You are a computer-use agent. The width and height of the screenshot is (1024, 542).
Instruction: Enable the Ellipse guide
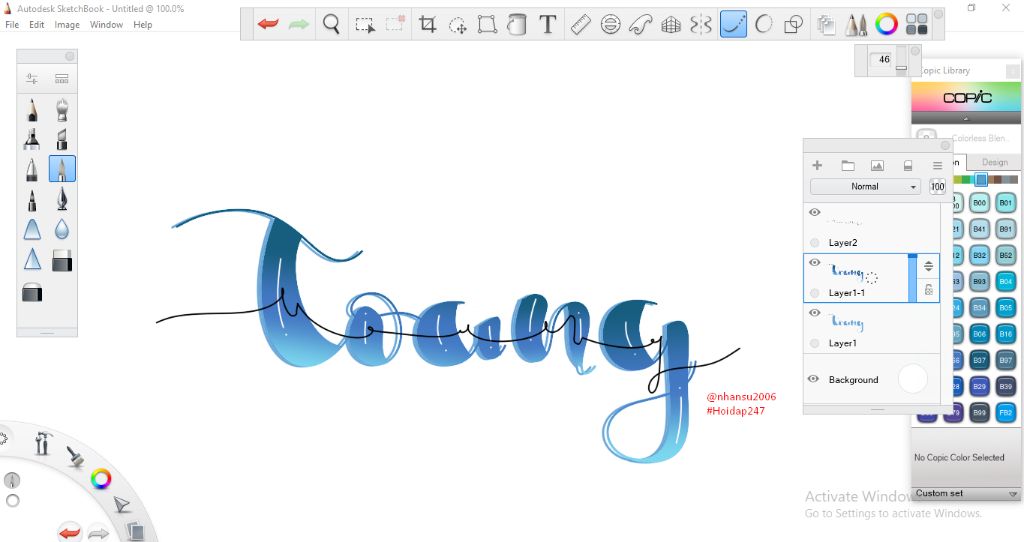[x=610, y=25]
